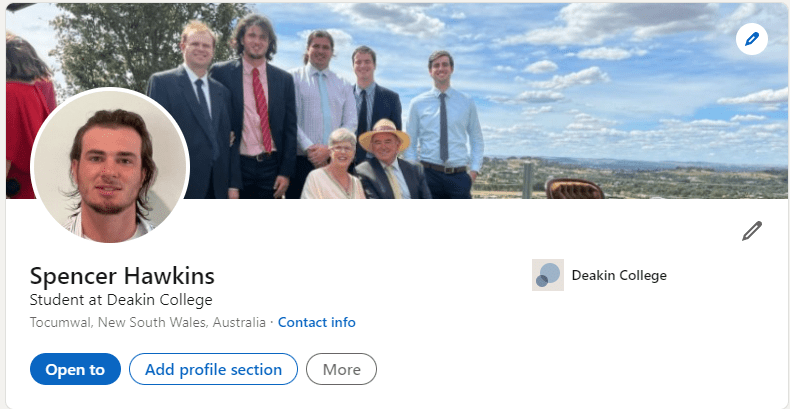Open the Contact info link
Viewport: 790px width, 409px height.
click(316, 322)
